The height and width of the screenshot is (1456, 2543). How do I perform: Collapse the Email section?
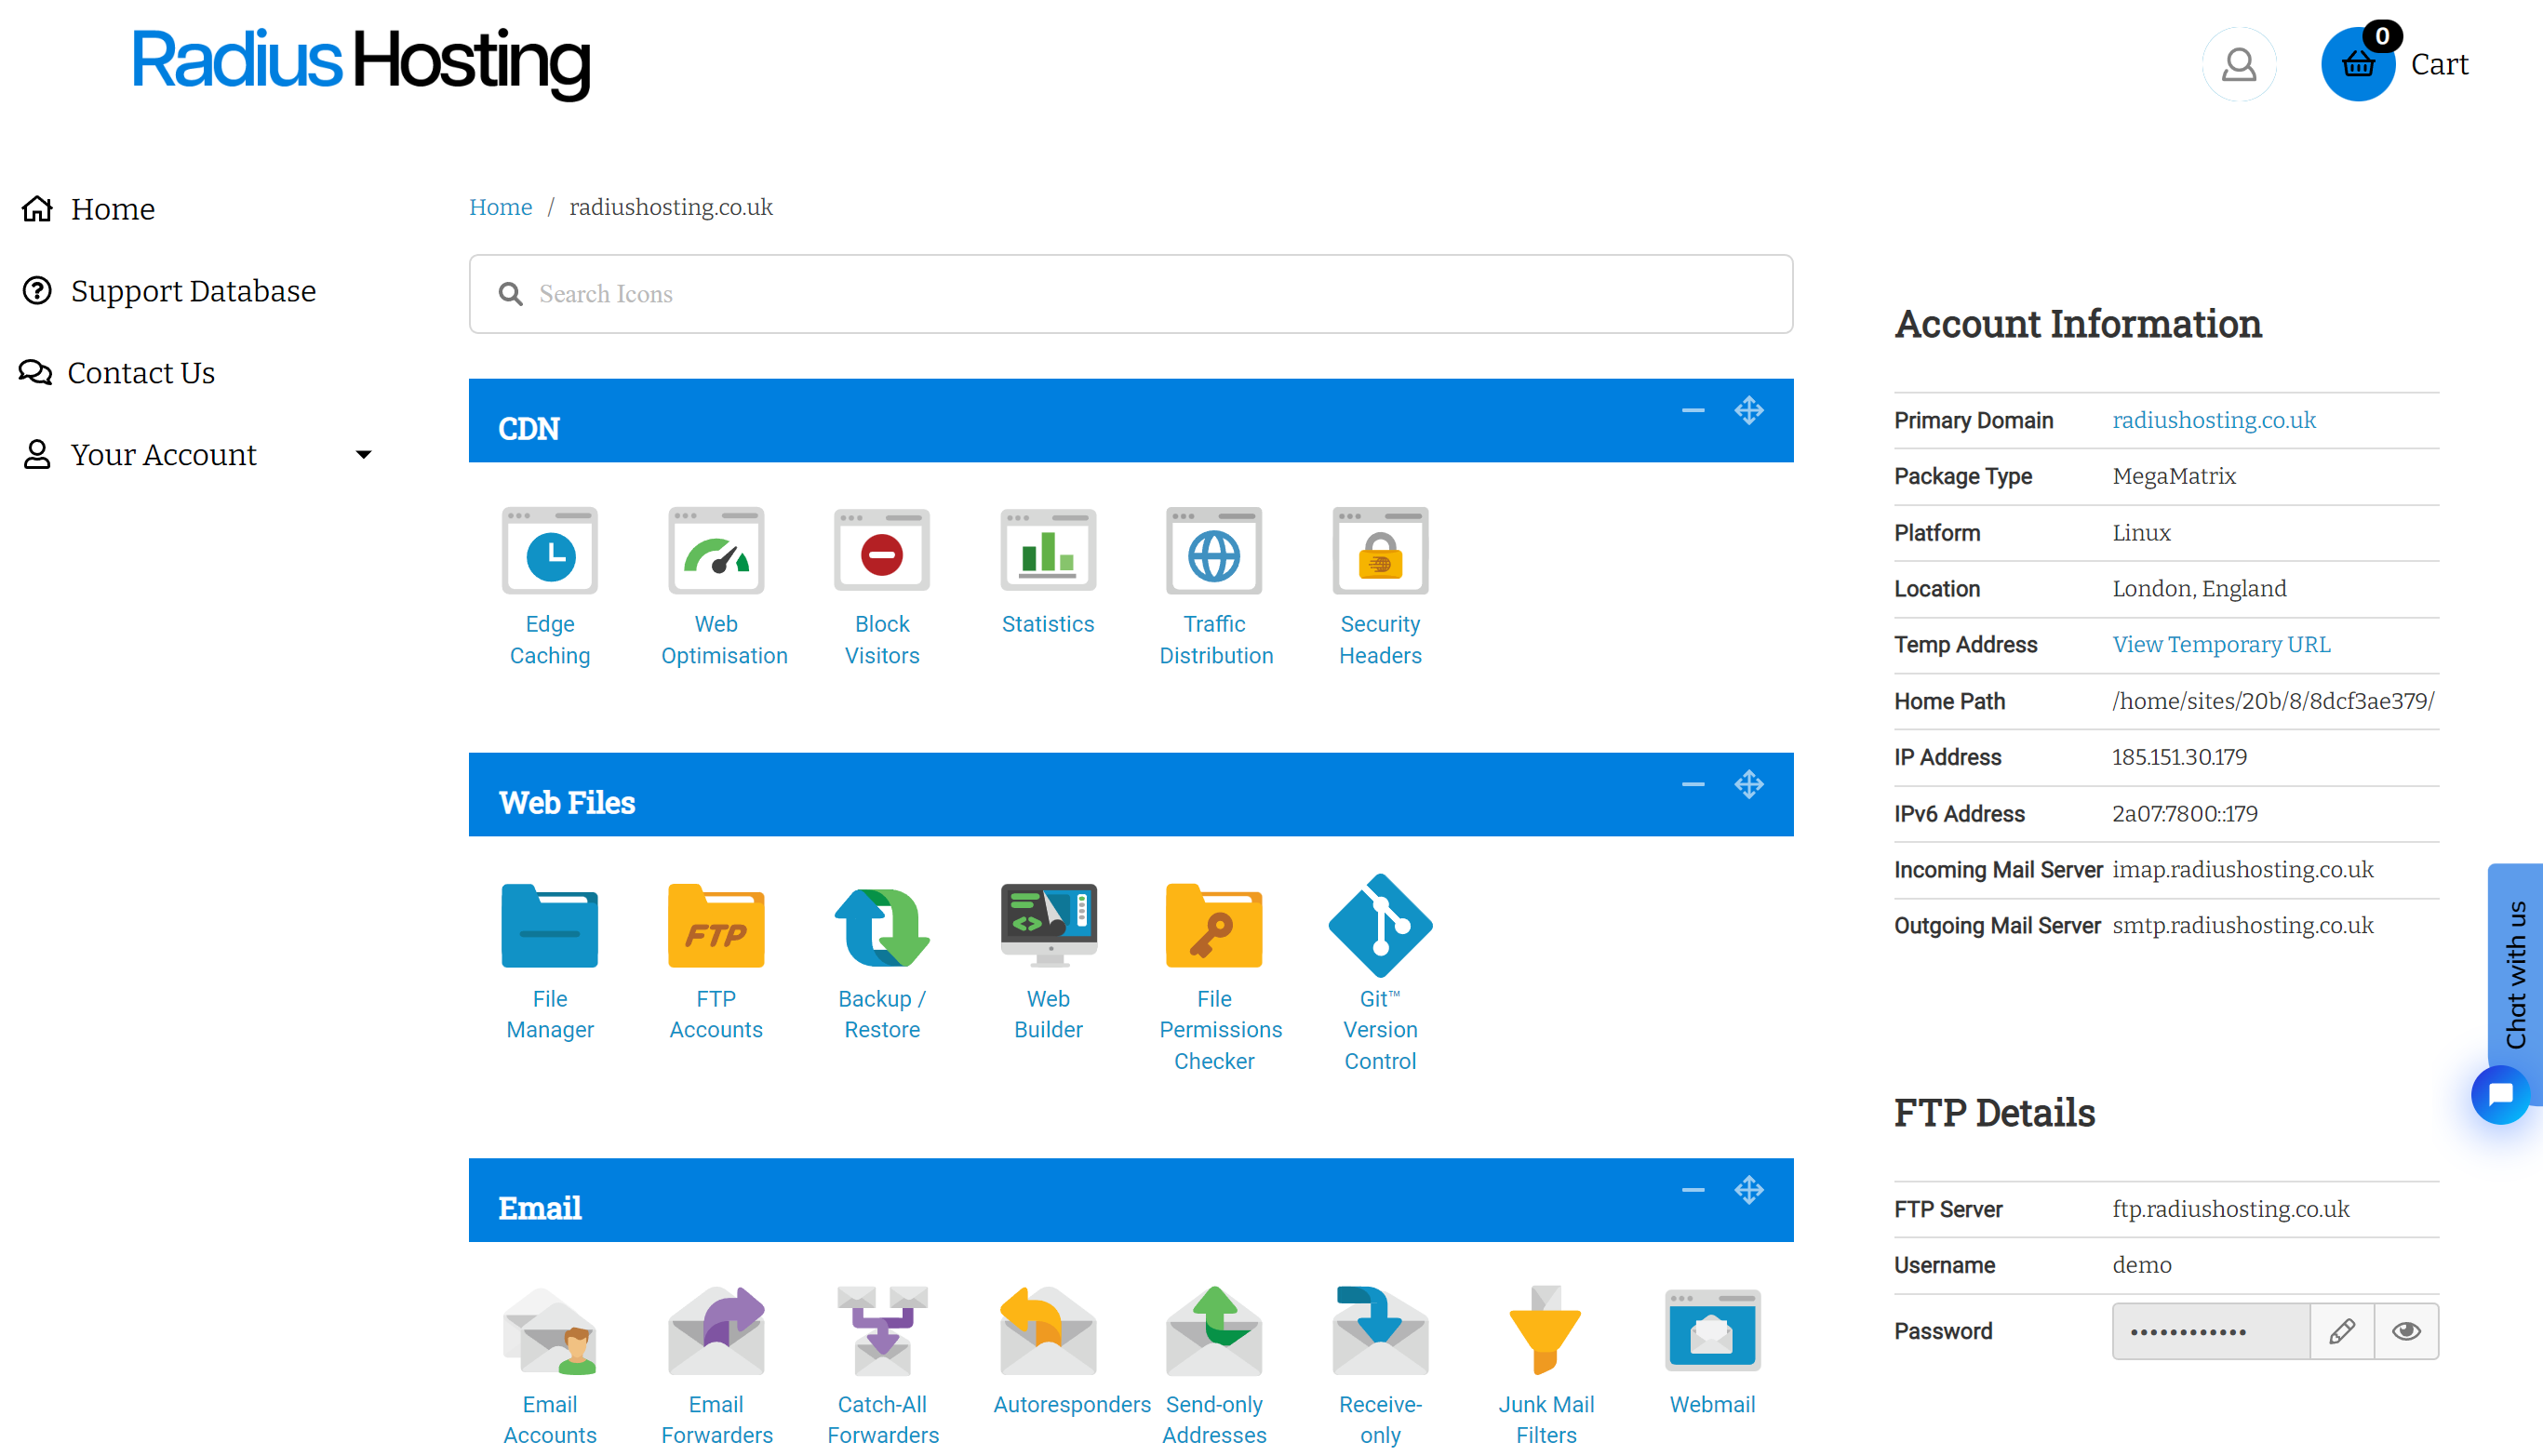[x=1692, y=1190]
